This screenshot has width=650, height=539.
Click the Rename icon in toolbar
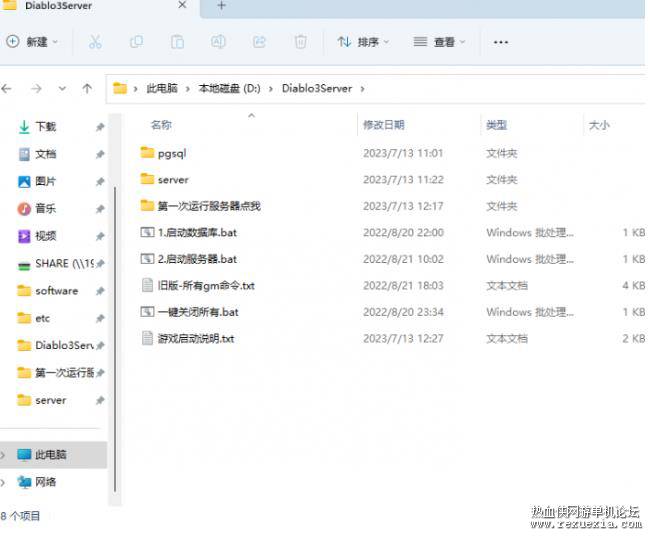click(x=218, y=42)
